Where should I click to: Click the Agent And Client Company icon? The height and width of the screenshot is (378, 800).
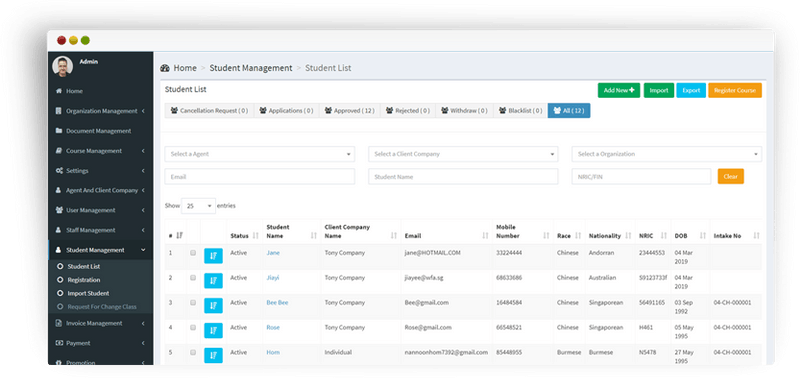tap(59, 190)
